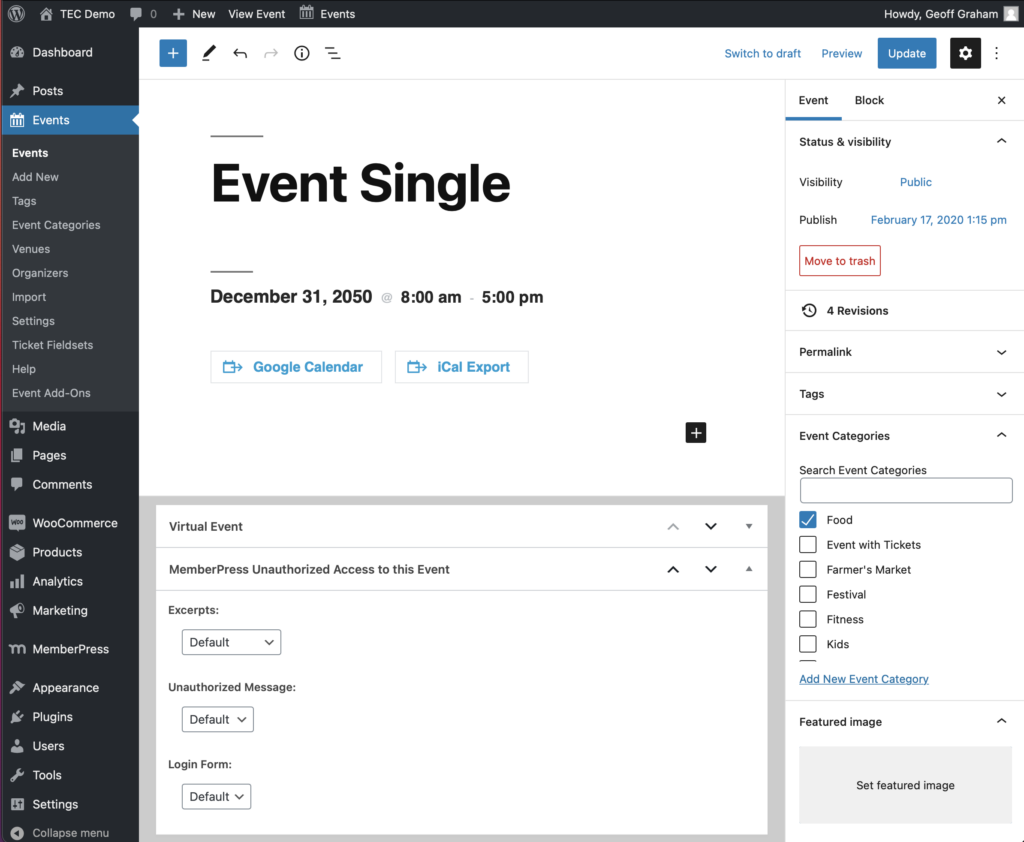Move MemberPress meta box up
The width and height of the screenshot is (1024, 842).
[x=673, y=570]
